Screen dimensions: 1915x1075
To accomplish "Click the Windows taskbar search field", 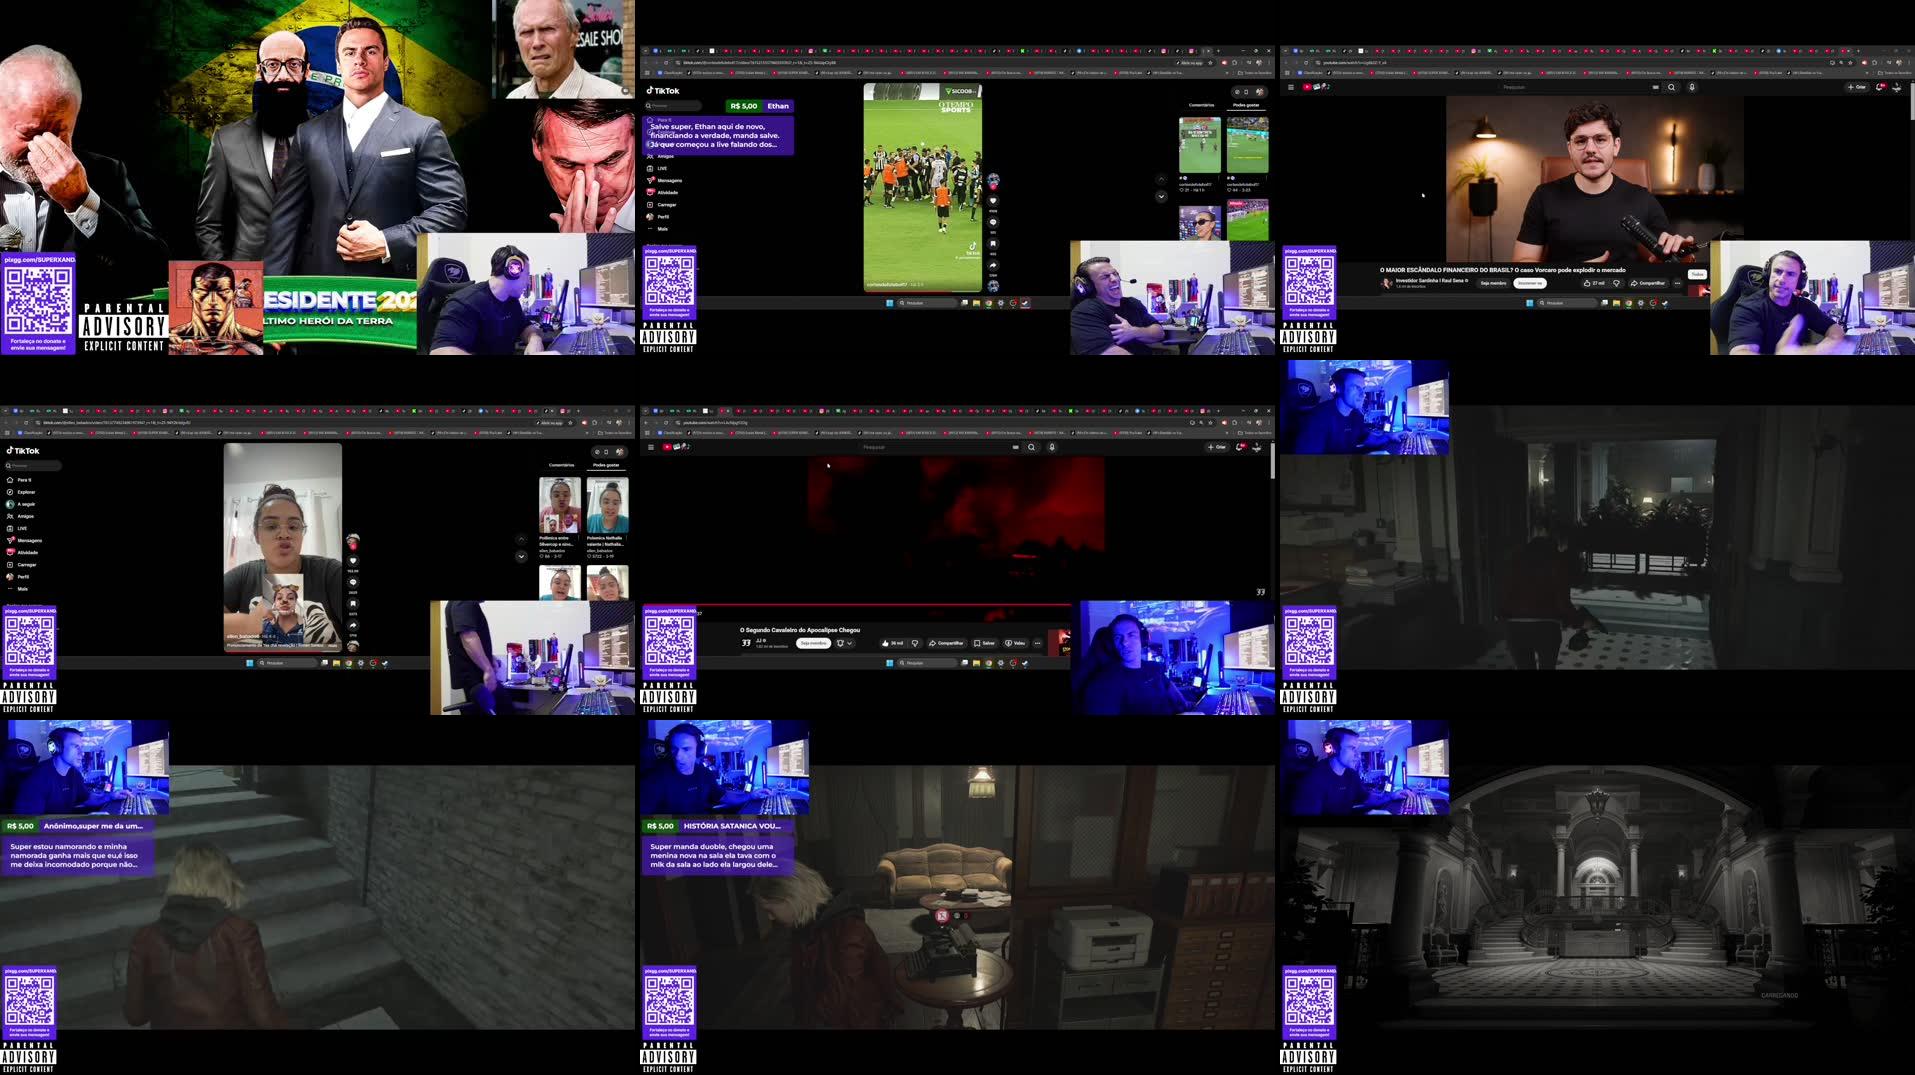I will tap(929, 662).
